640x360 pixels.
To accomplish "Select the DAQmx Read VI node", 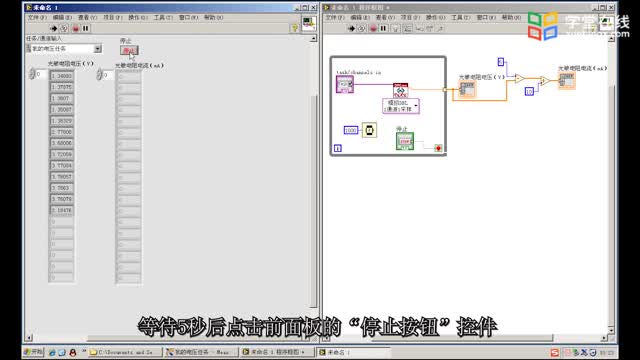I will (400, 90).
